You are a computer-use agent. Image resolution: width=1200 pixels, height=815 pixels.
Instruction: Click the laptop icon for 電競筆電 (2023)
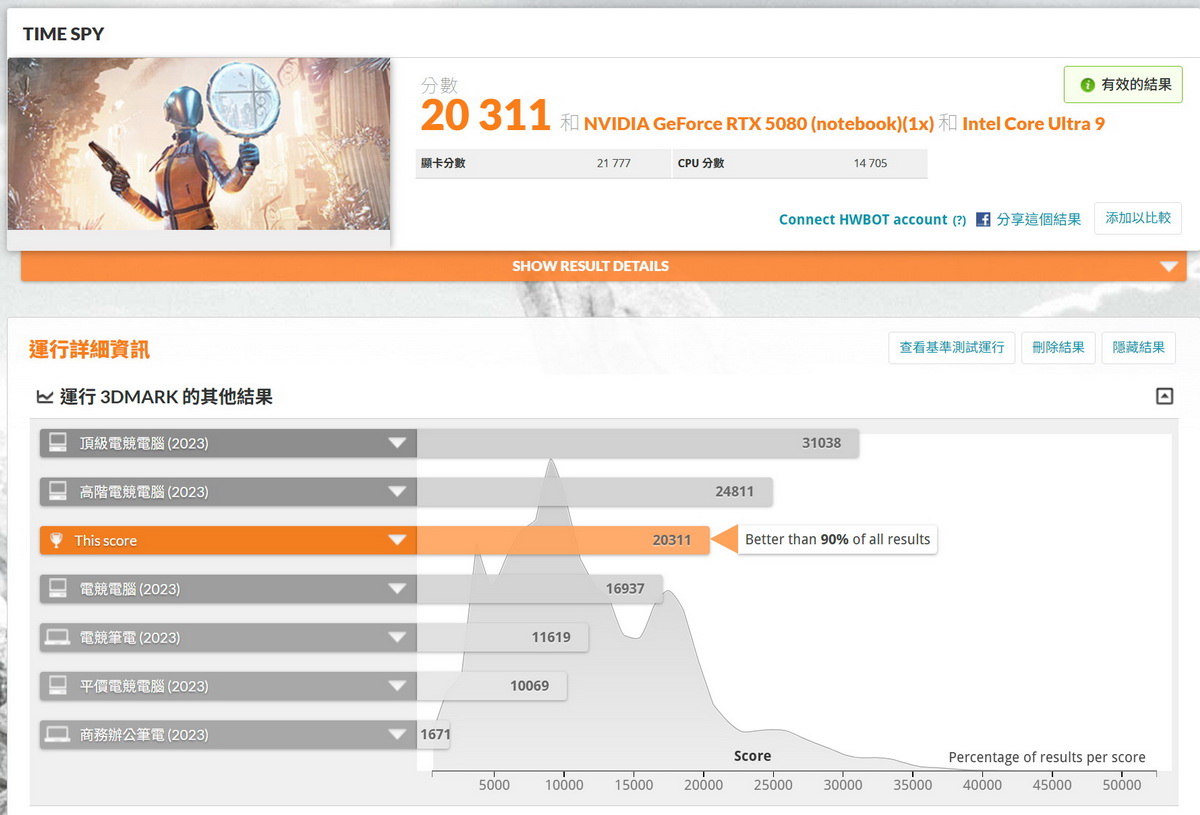point(58,637)
